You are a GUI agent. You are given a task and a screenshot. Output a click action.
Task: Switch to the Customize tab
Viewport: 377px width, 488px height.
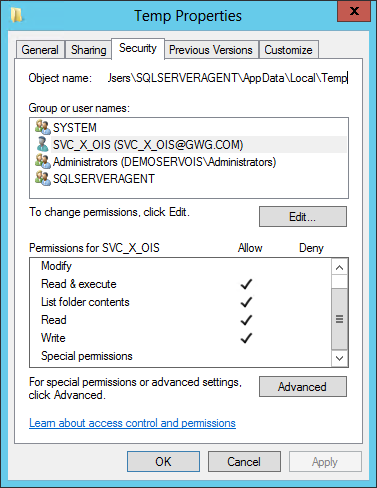click(288, 50)
